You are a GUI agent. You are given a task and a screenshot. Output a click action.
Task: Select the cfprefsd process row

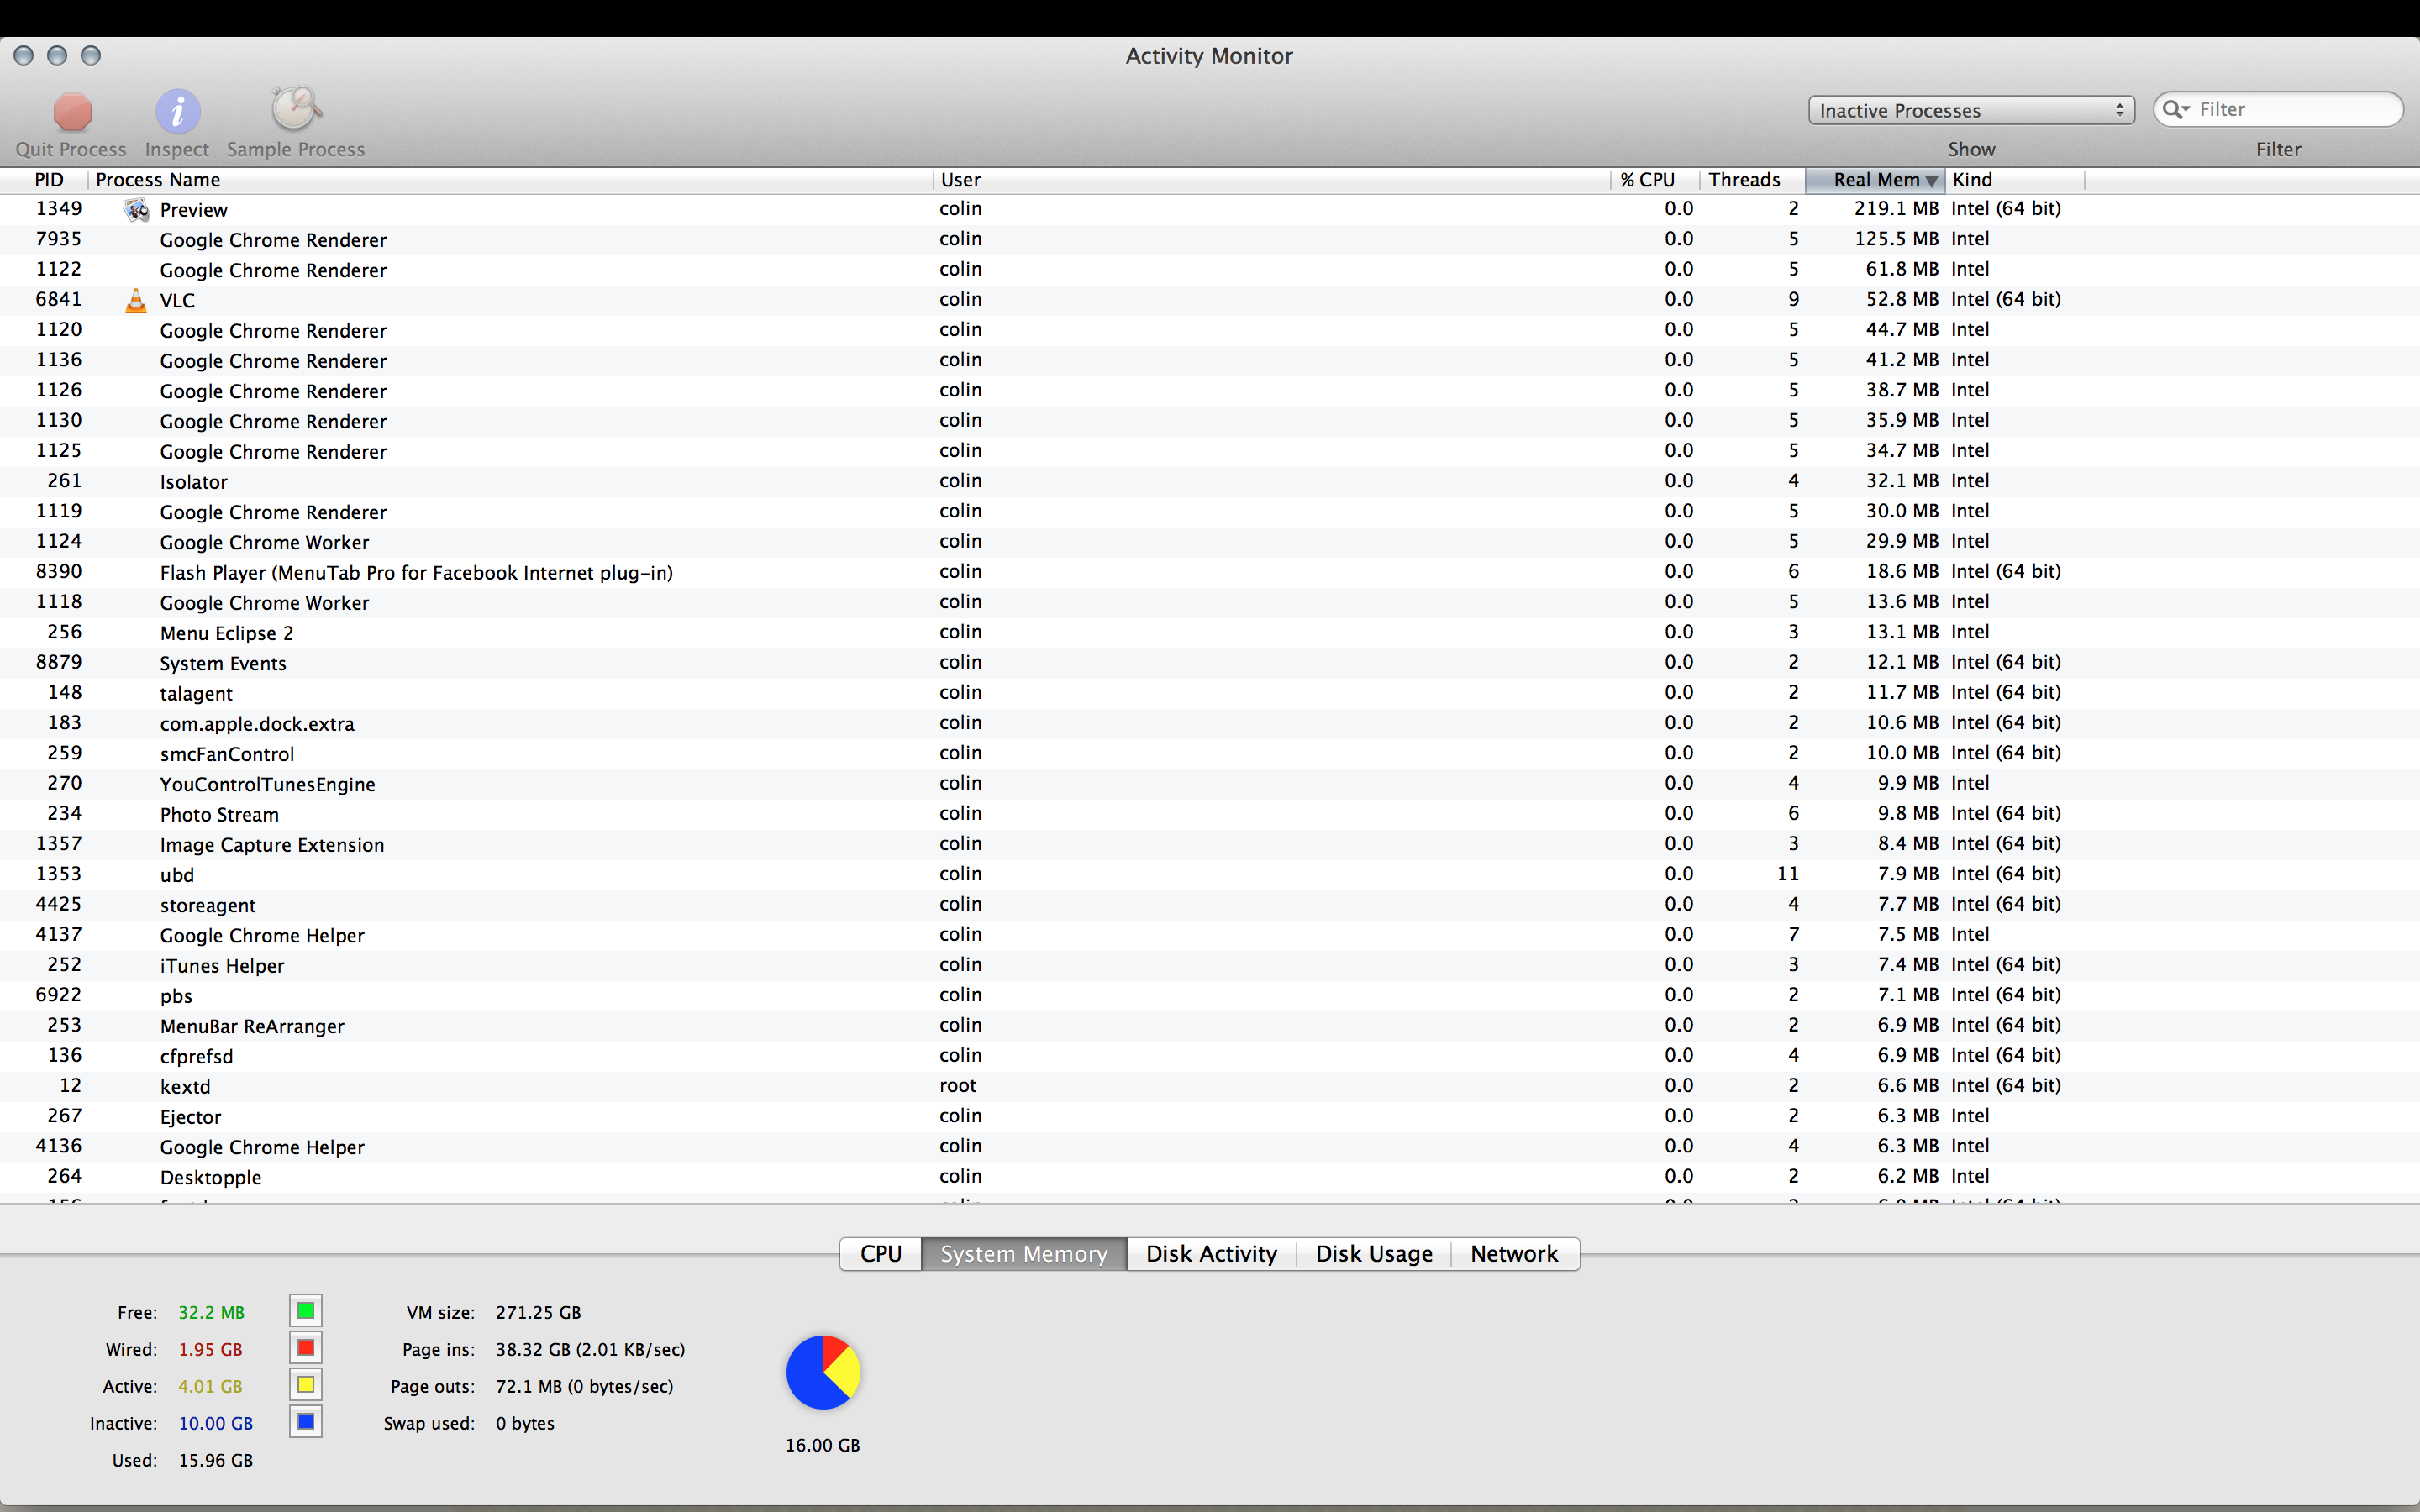(1210, 1056)
